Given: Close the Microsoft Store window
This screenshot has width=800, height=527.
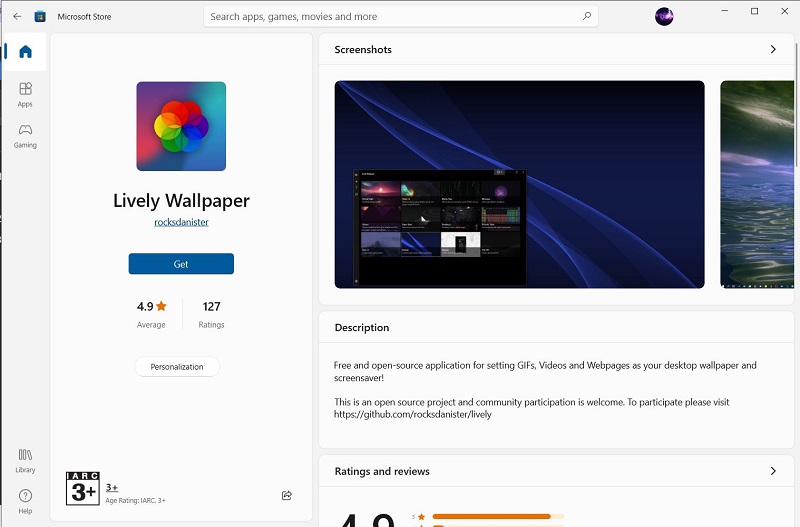Looking at the screenshot, I should click(784, 11).
